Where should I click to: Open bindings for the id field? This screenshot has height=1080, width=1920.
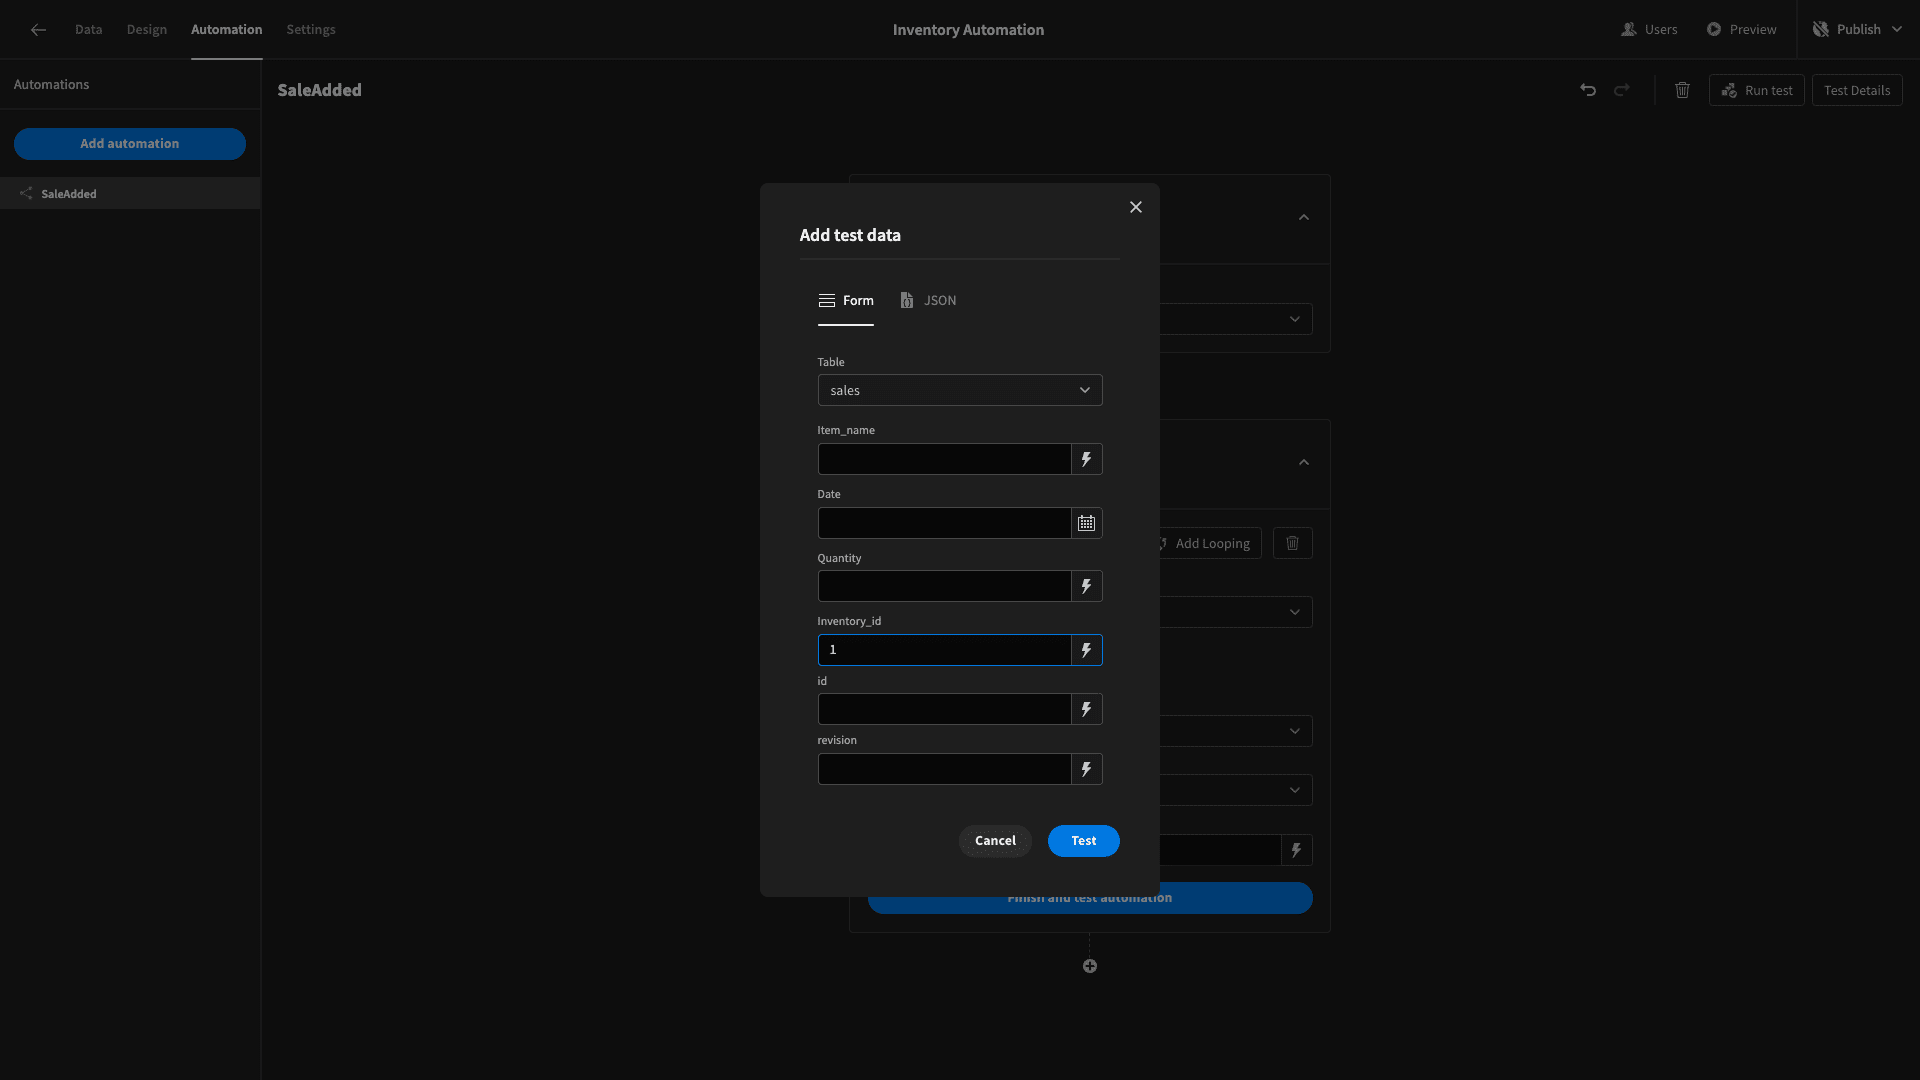(1087, 709)
